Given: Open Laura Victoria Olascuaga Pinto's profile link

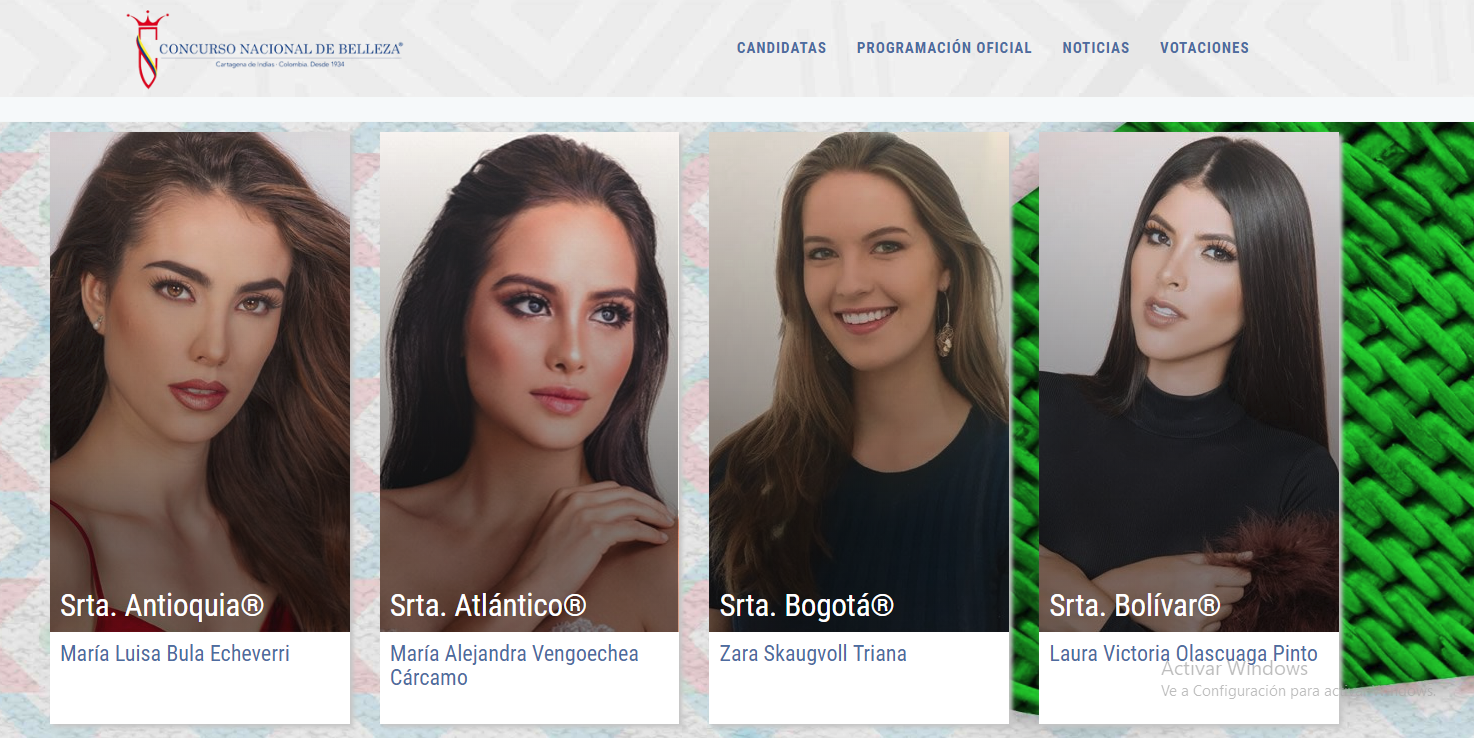Looking at the screenshot, I should [x=1183, y=654].
